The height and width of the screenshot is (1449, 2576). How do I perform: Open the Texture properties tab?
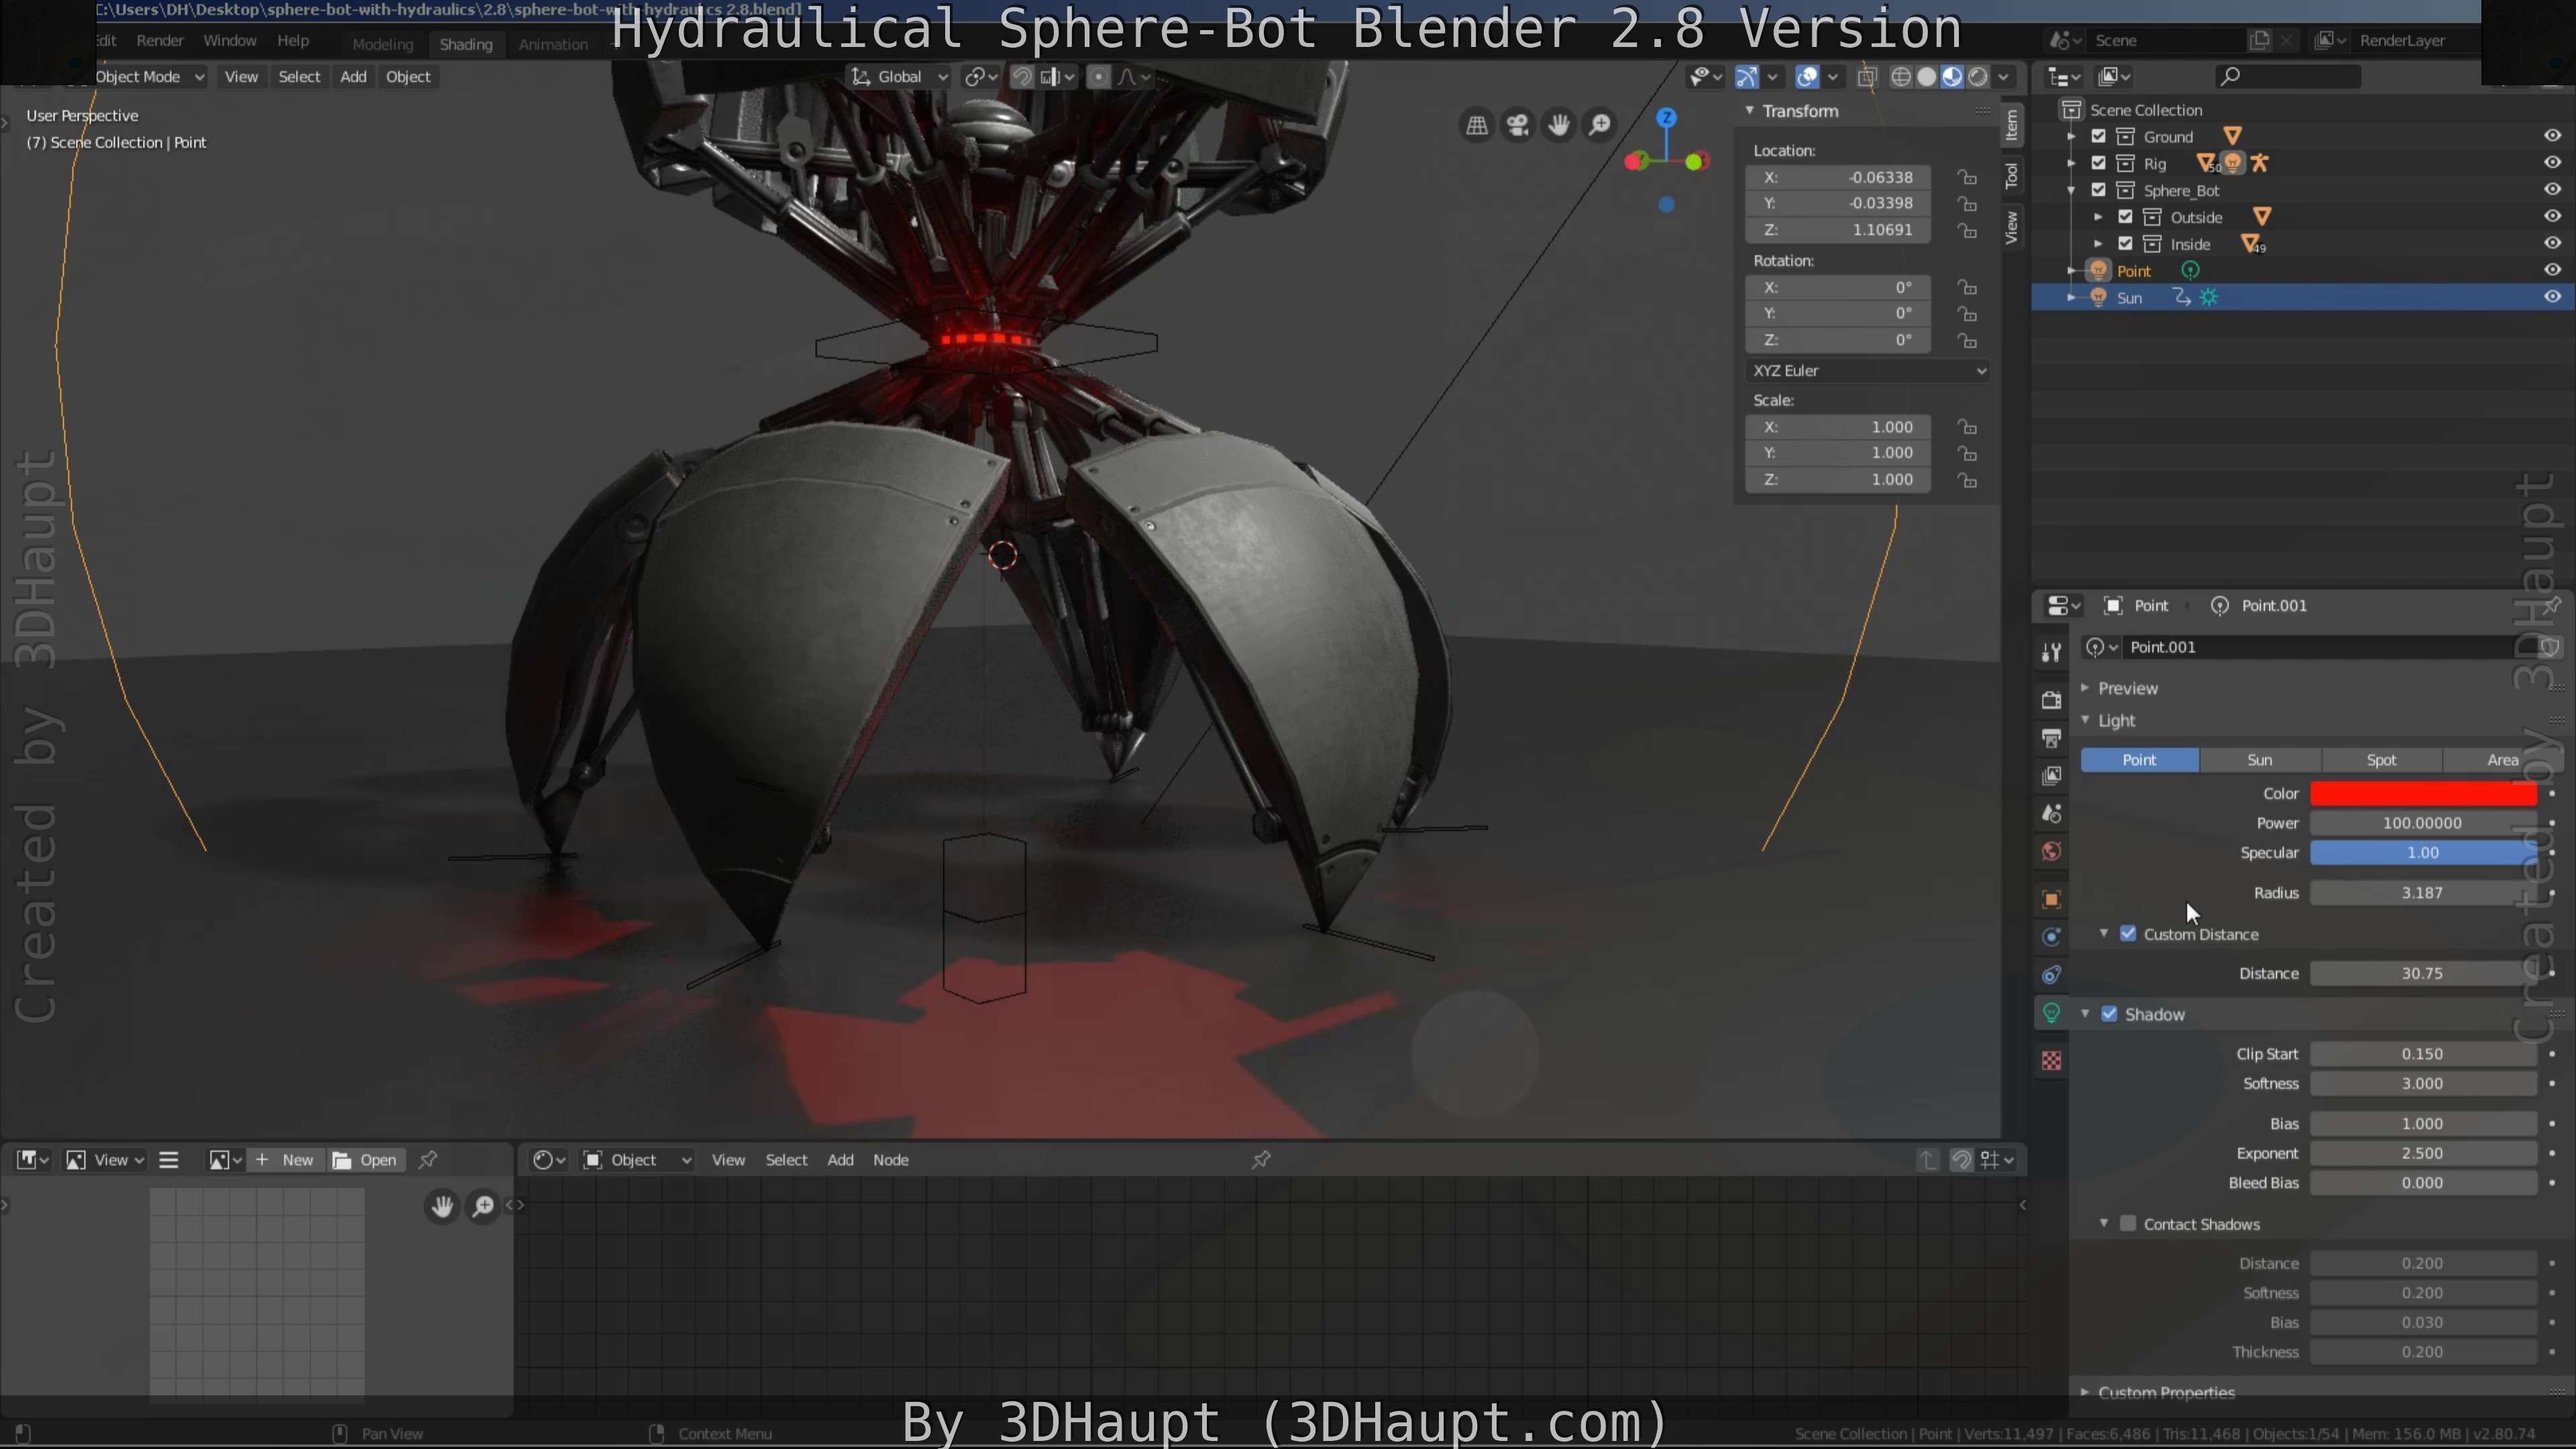2051,1061
